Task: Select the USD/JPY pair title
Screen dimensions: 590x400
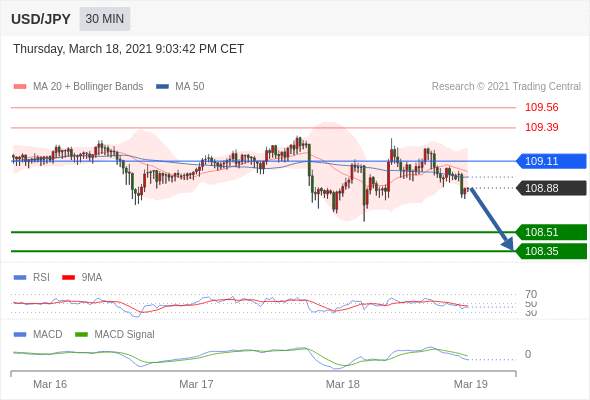Action: coord(41,19)
